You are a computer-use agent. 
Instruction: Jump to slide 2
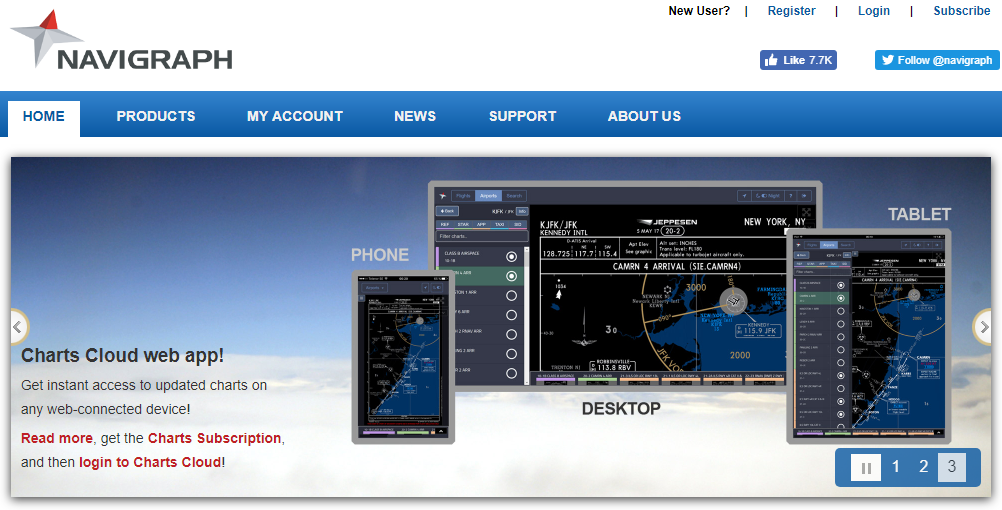point(923,467)
